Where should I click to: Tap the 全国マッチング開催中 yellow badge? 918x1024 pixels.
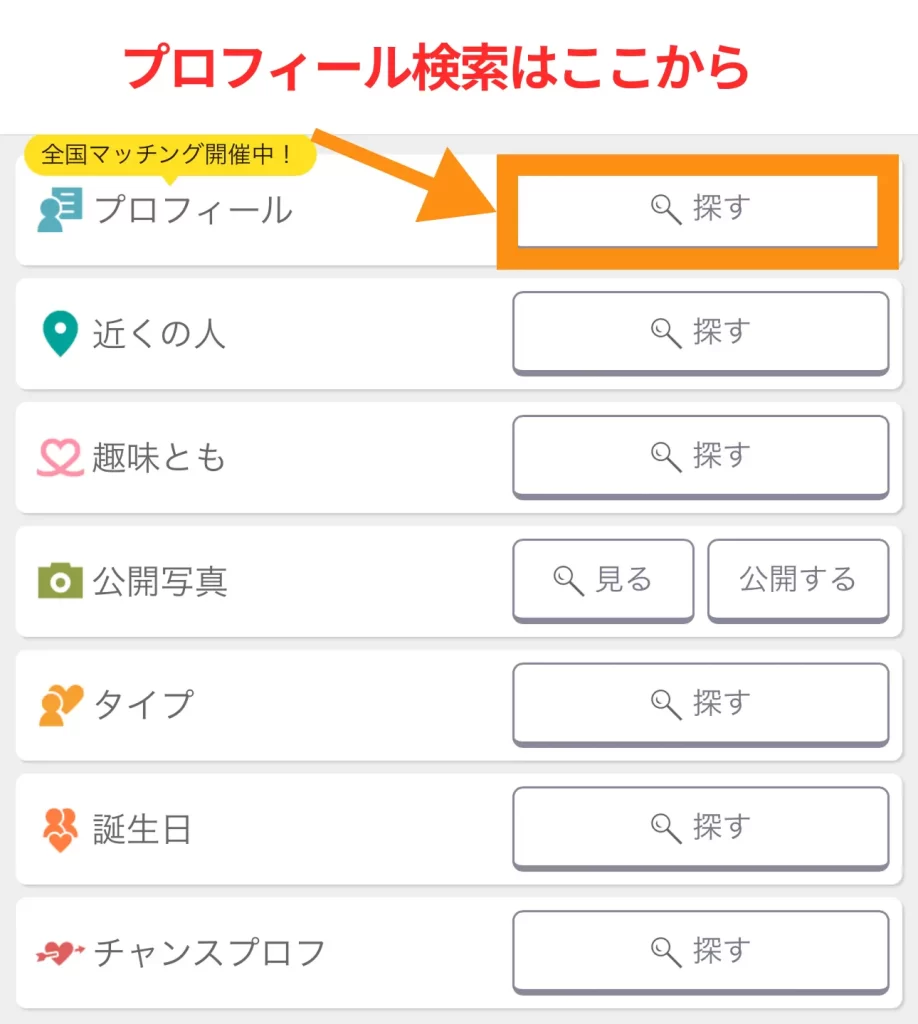click(169, 155)
